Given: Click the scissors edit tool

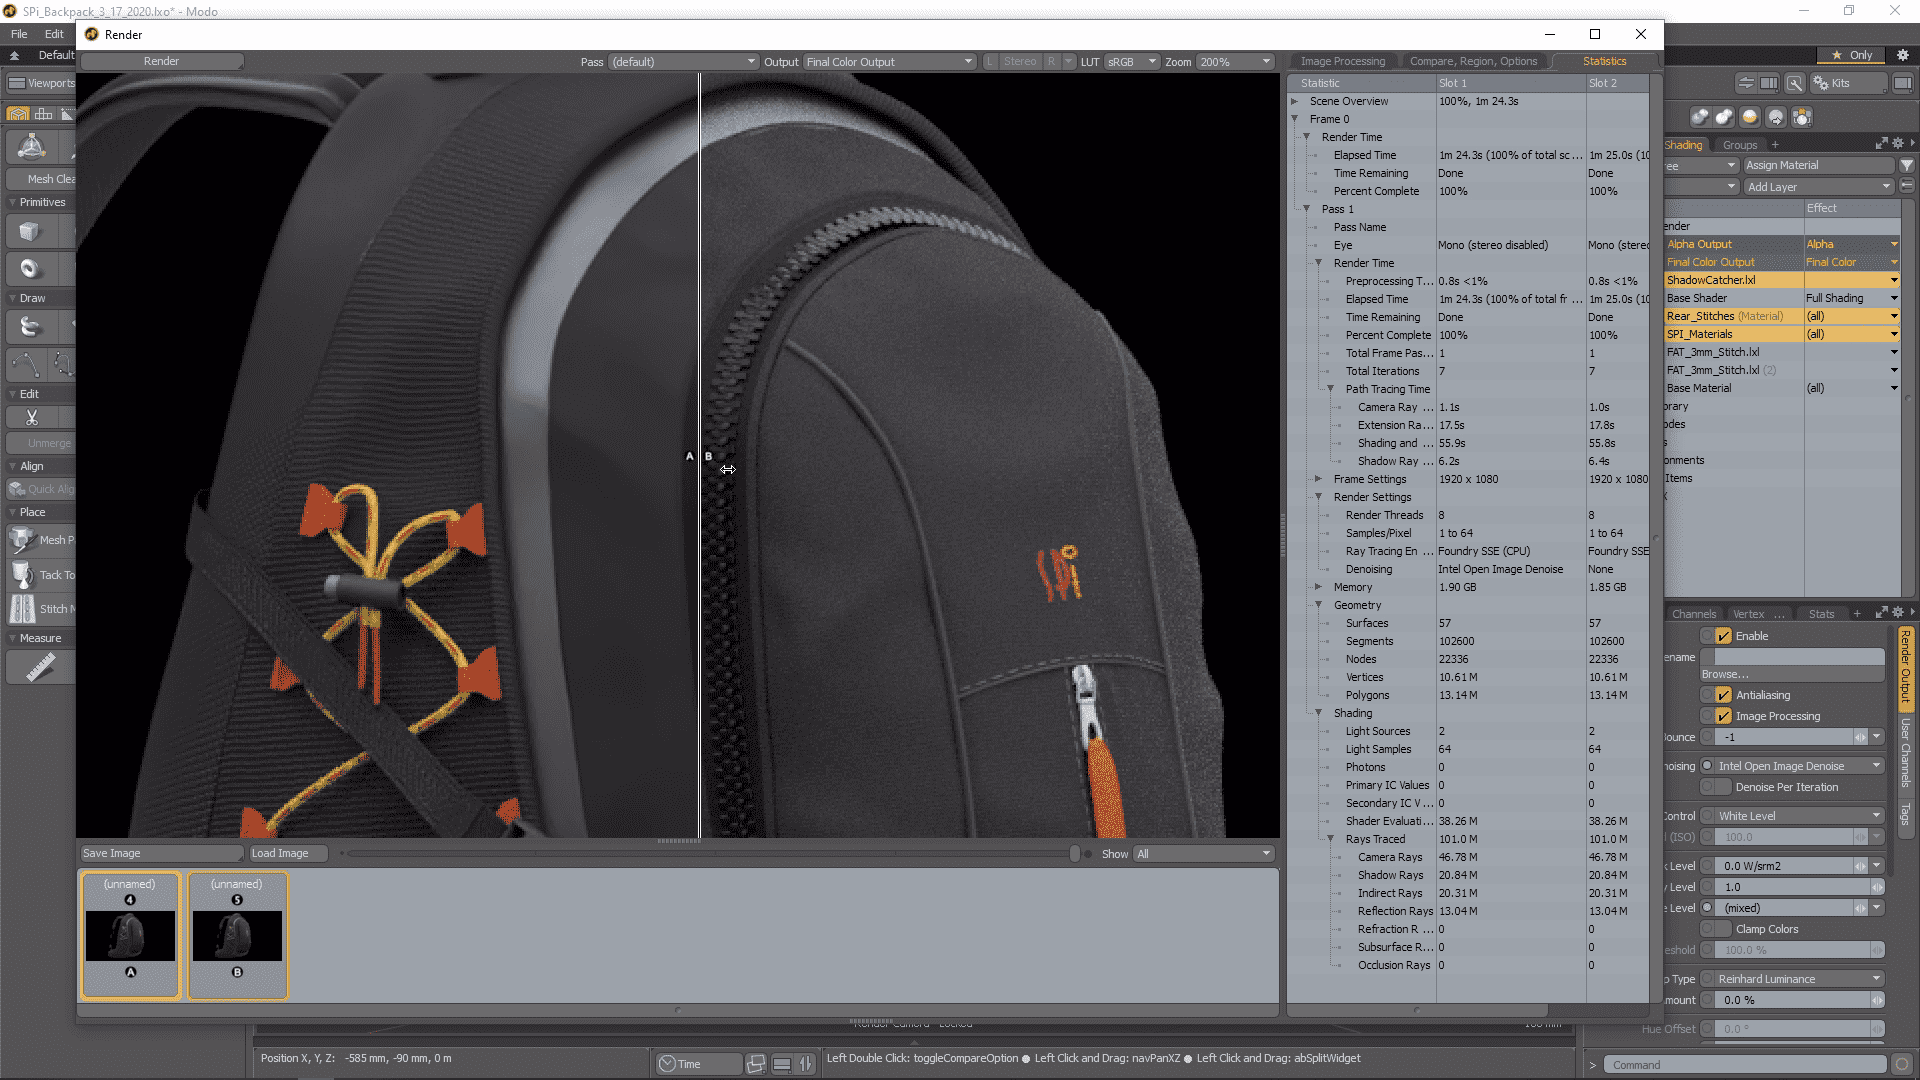Looking at the screenshot, I should point(31,417).
